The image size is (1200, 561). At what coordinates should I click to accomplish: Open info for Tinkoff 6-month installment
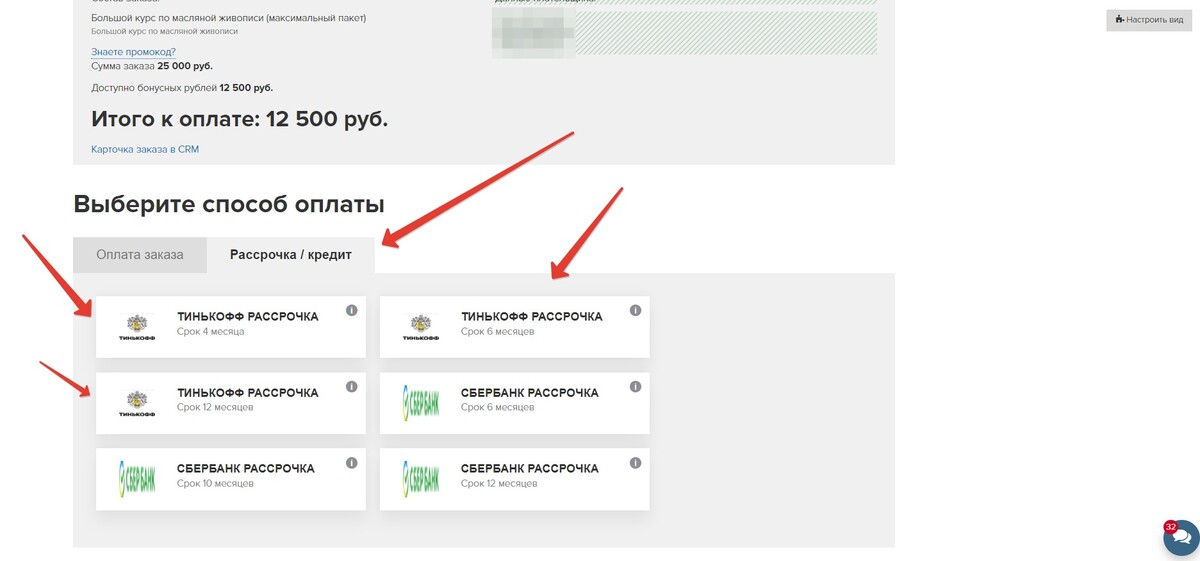[x=636, y=310]
